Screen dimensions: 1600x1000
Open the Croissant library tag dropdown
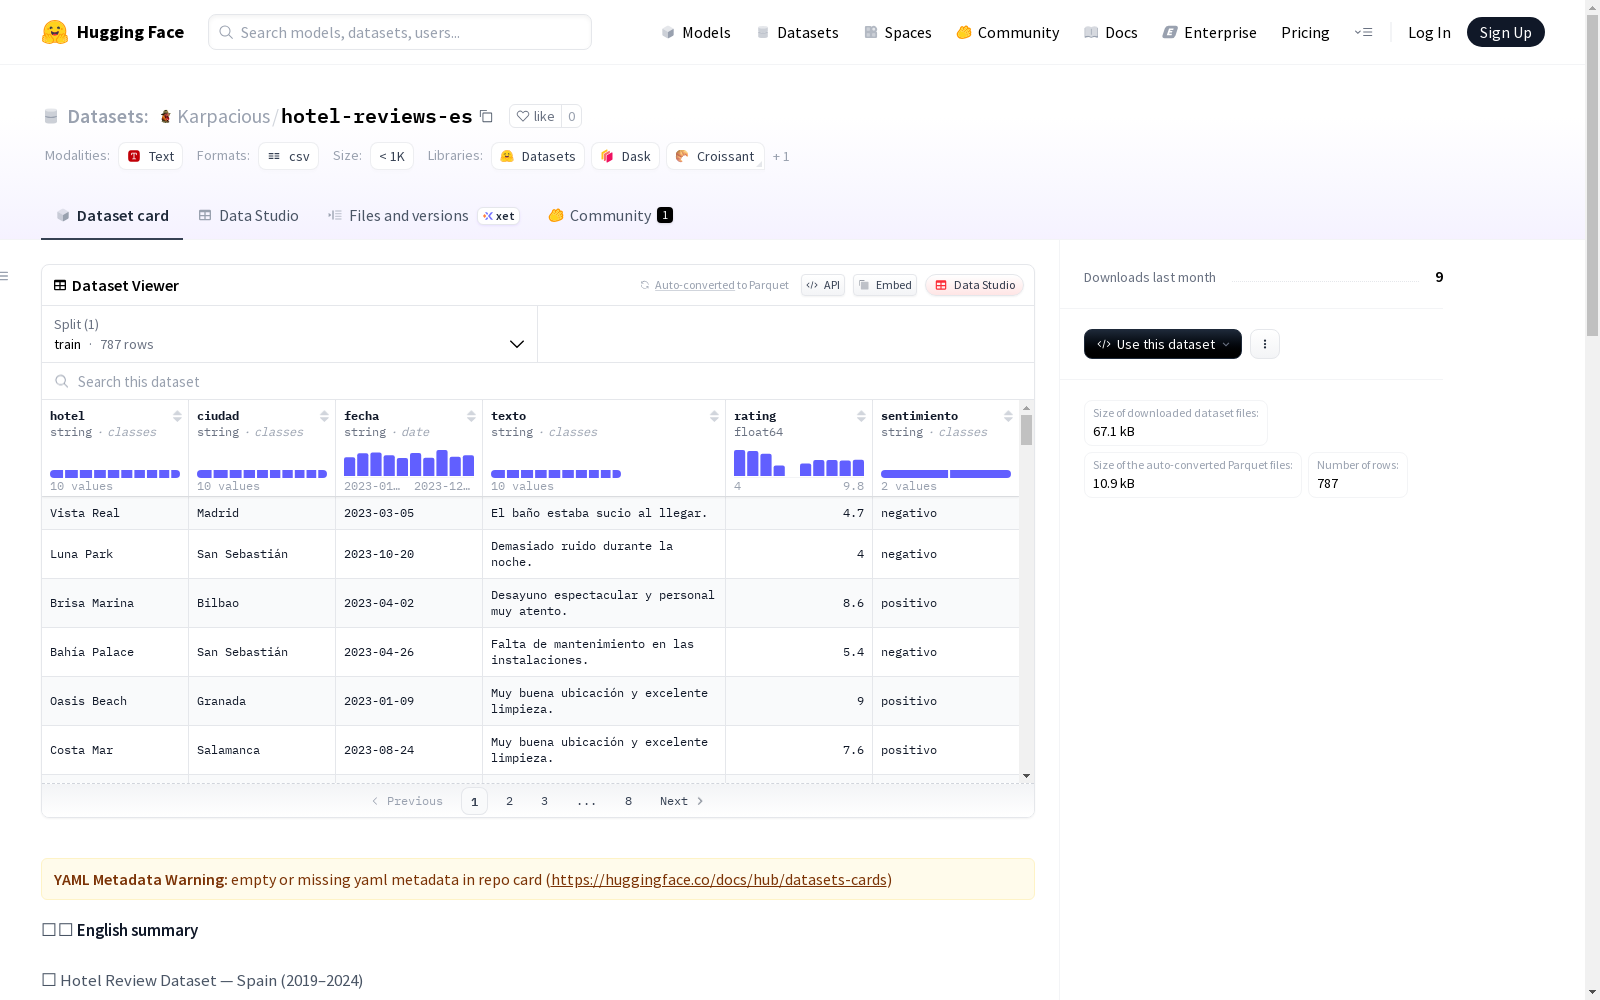pyautogui.click(x=715, y=156)
